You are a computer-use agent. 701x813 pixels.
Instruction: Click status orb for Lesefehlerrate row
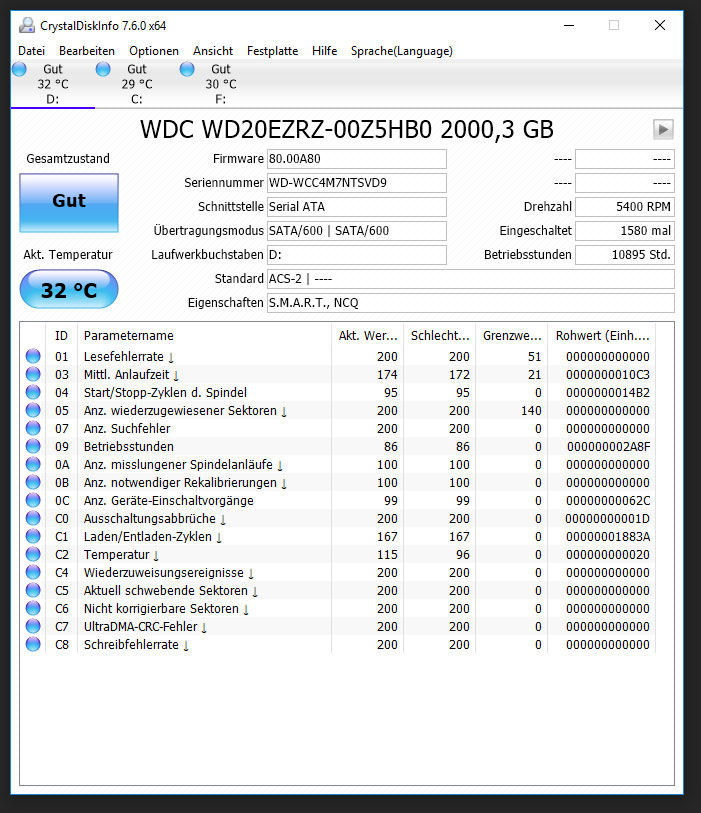[x=33, y=356]
